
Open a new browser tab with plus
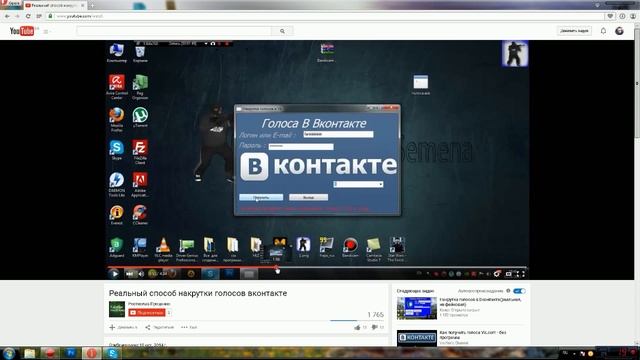[x=92, y=5]
